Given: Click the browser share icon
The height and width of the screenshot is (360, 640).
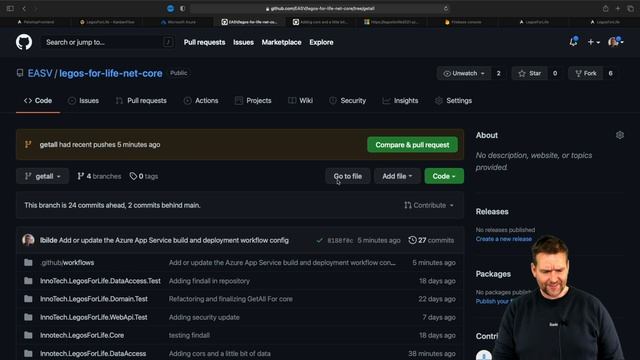Looking at the screenshot, I should pyautogui.click(x=606, y=9).
